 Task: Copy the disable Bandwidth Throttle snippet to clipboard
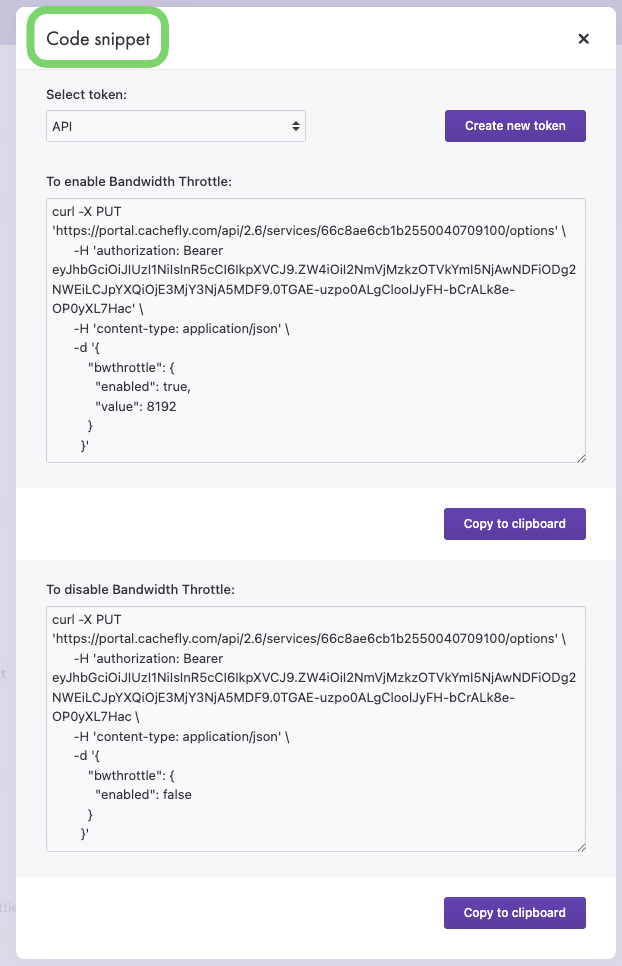click(x=515, y=913)
